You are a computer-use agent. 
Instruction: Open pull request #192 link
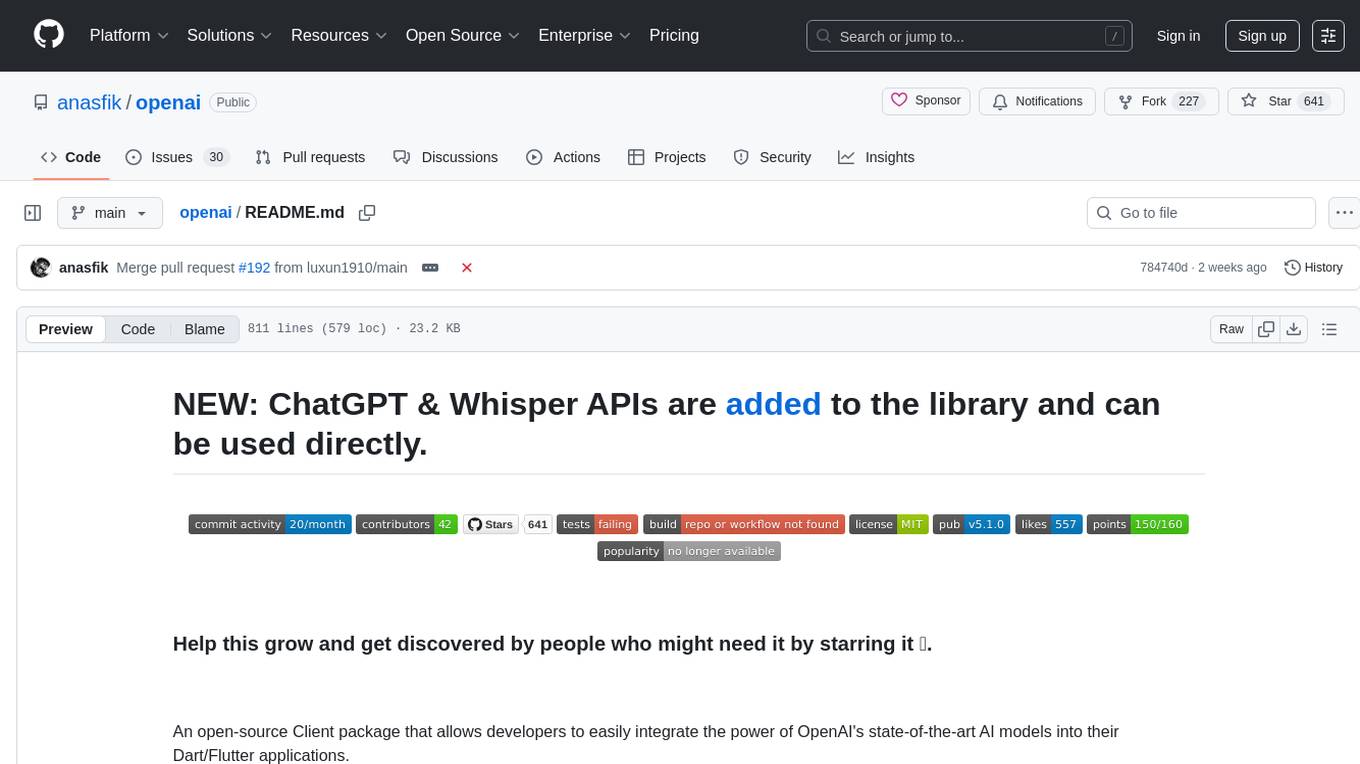[x=254, y=268]
